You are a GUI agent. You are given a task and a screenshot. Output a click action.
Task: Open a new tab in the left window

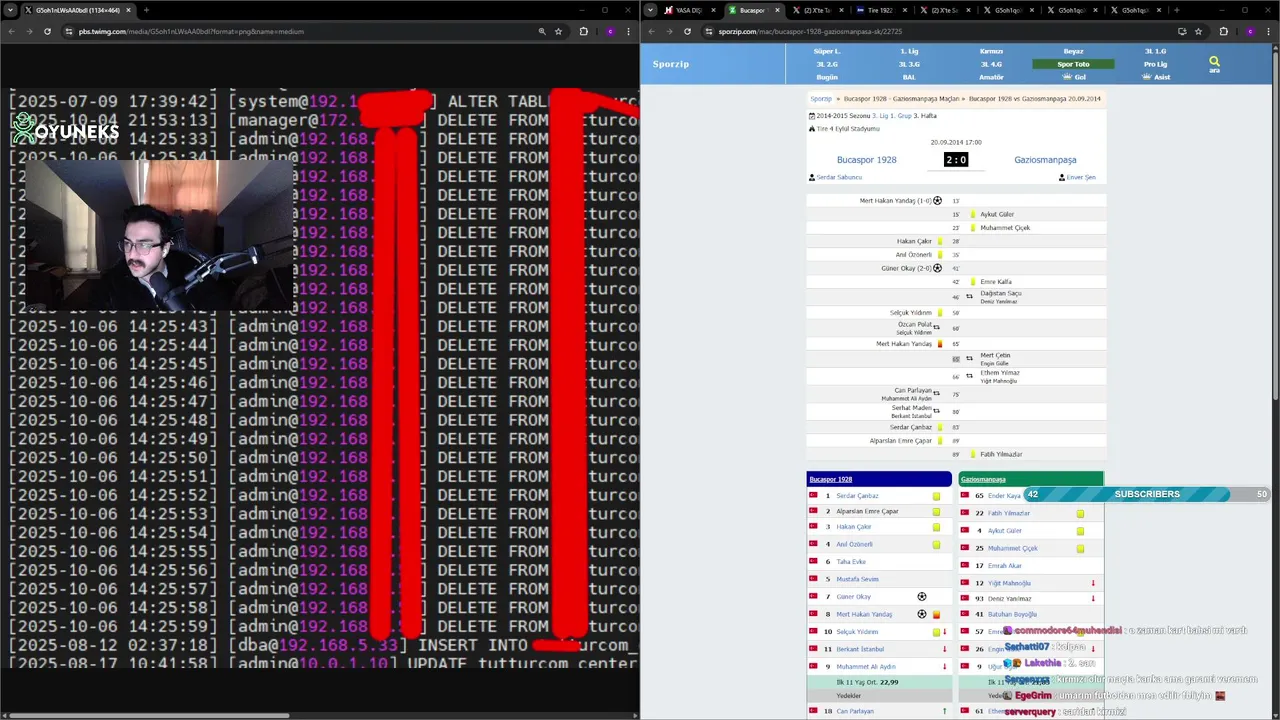coord(146,10)
